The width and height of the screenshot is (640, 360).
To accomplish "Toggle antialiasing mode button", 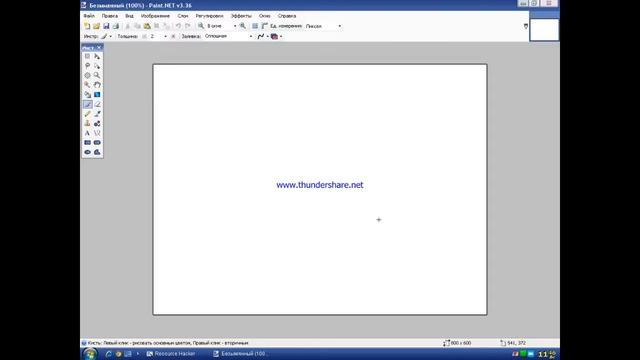I will pyautogui.click(x=261, y=36).
